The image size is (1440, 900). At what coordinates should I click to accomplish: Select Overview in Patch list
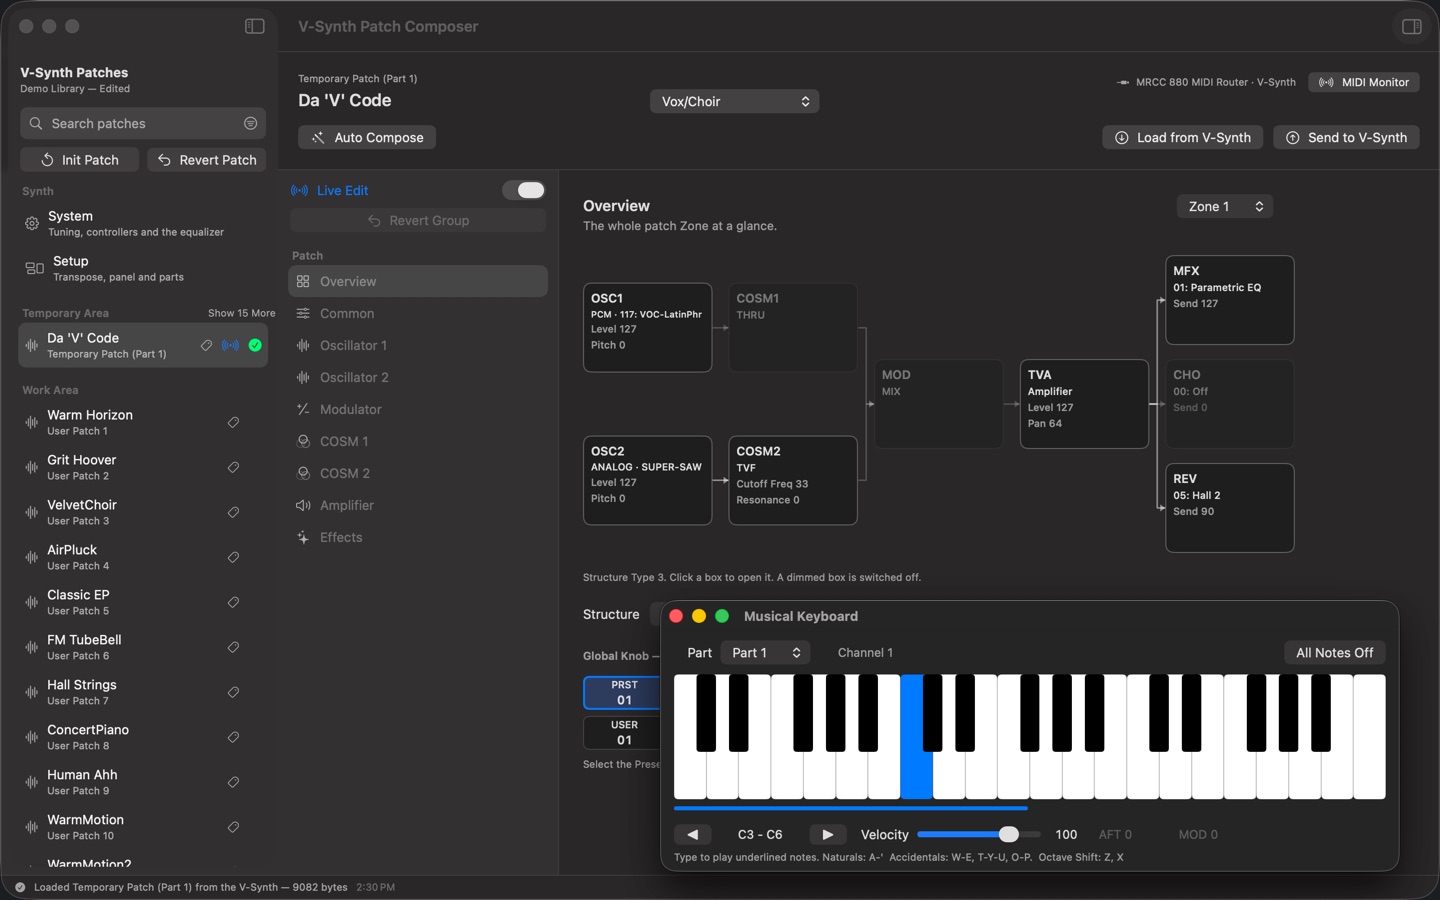[418, 281]
